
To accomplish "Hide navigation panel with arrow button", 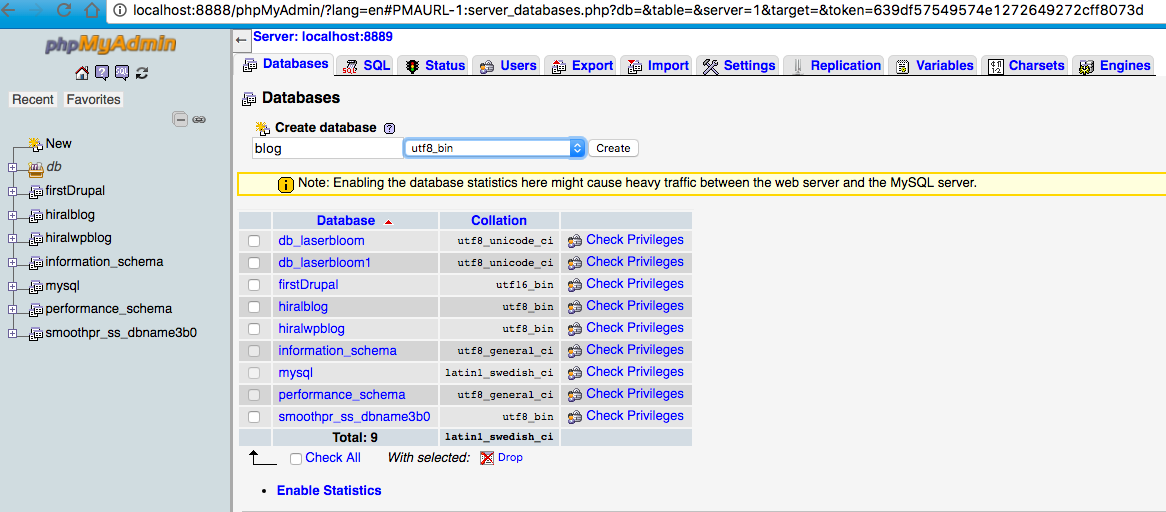I will (240, 40).
